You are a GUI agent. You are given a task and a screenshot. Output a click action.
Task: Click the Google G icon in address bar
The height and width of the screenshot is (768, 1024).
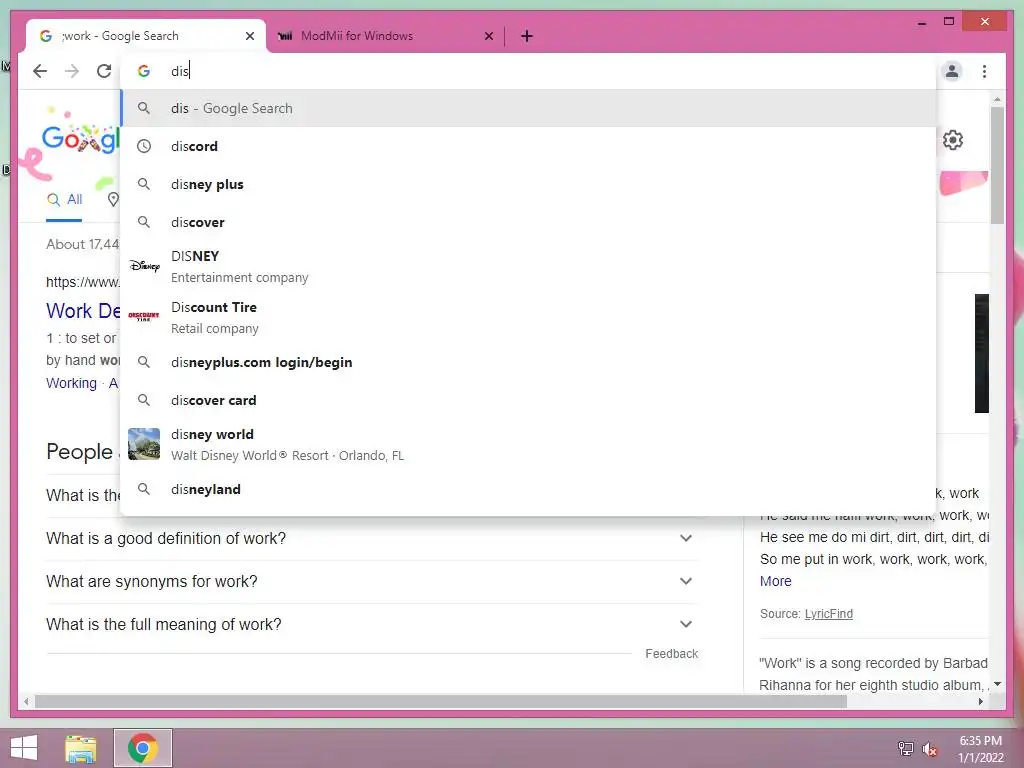144,71
